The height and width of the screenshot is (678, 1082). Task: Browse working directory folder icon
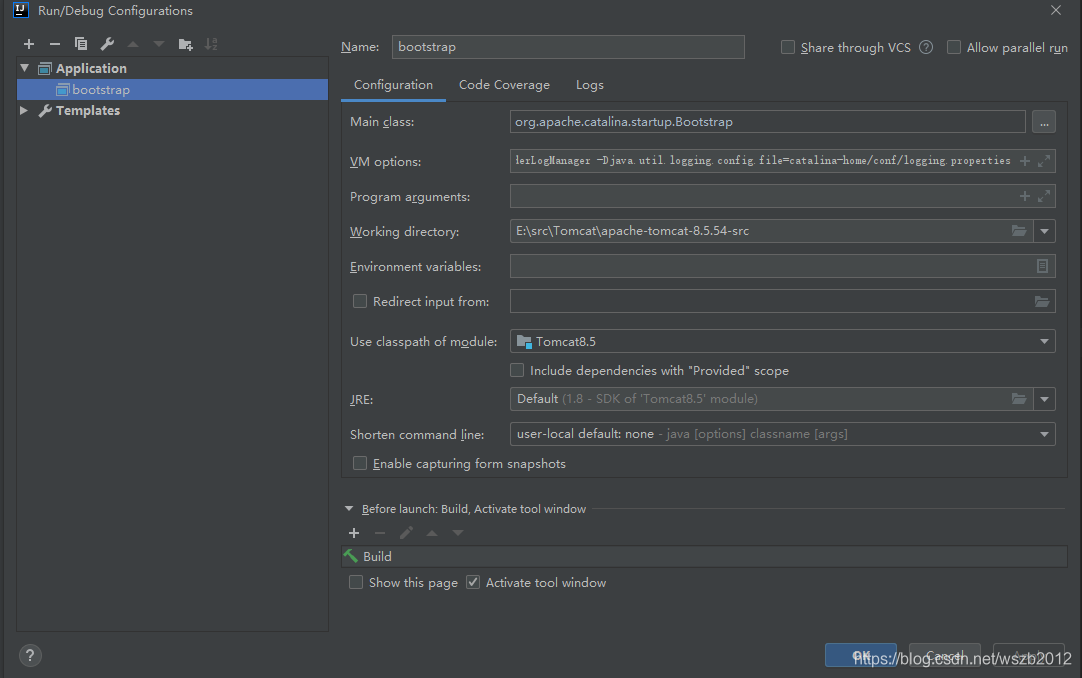coord(1019,231)
